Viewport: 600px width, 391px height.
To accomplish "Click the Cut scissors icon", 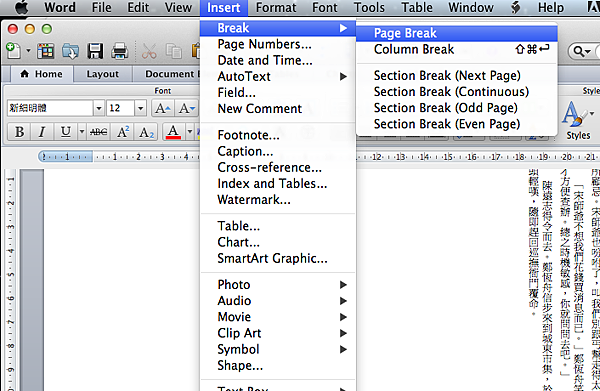I will [x=149, y=51].
